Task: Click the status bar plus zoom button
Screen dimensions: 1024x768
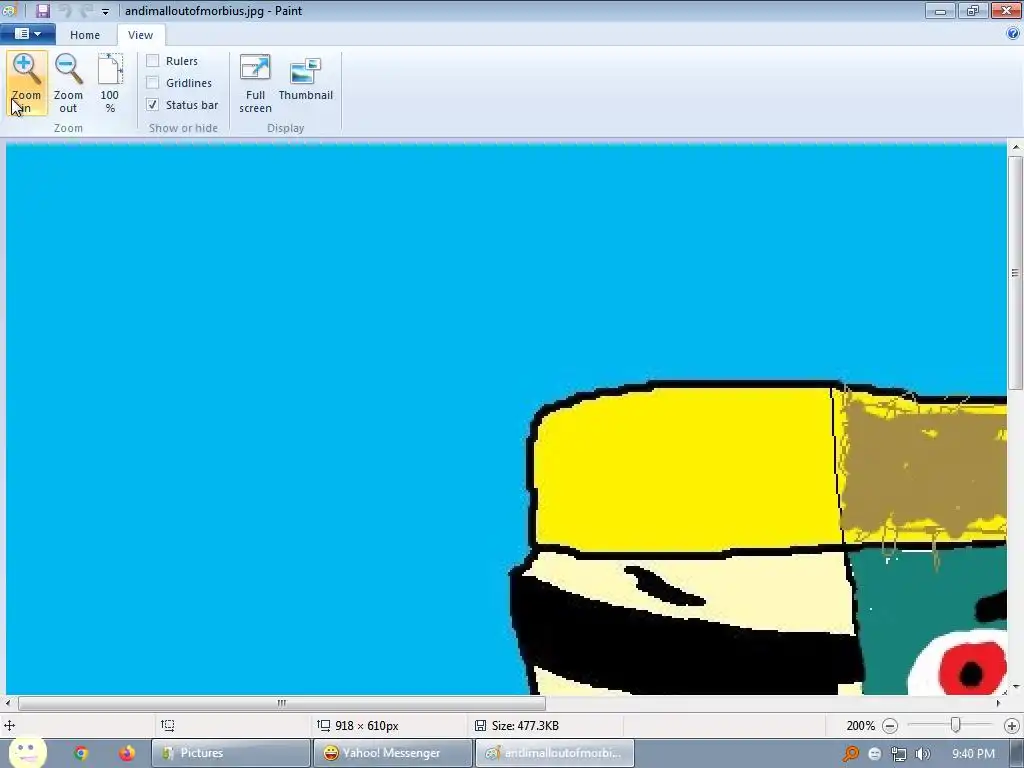Action: (x=1012, y=726)
